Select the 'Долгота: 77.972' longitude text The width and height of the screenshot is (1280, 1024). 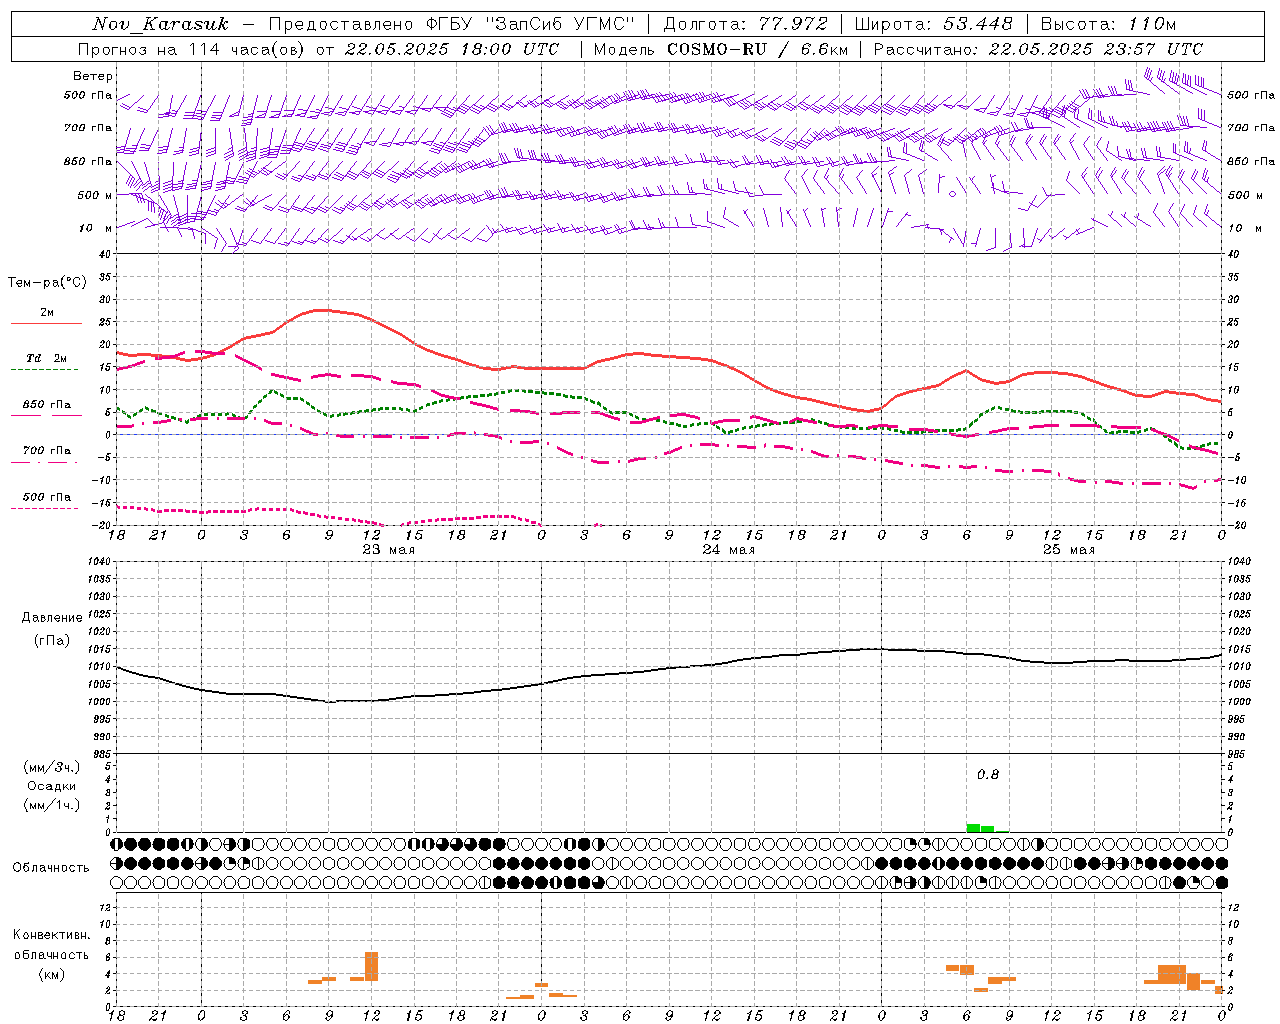pos(745,24)
